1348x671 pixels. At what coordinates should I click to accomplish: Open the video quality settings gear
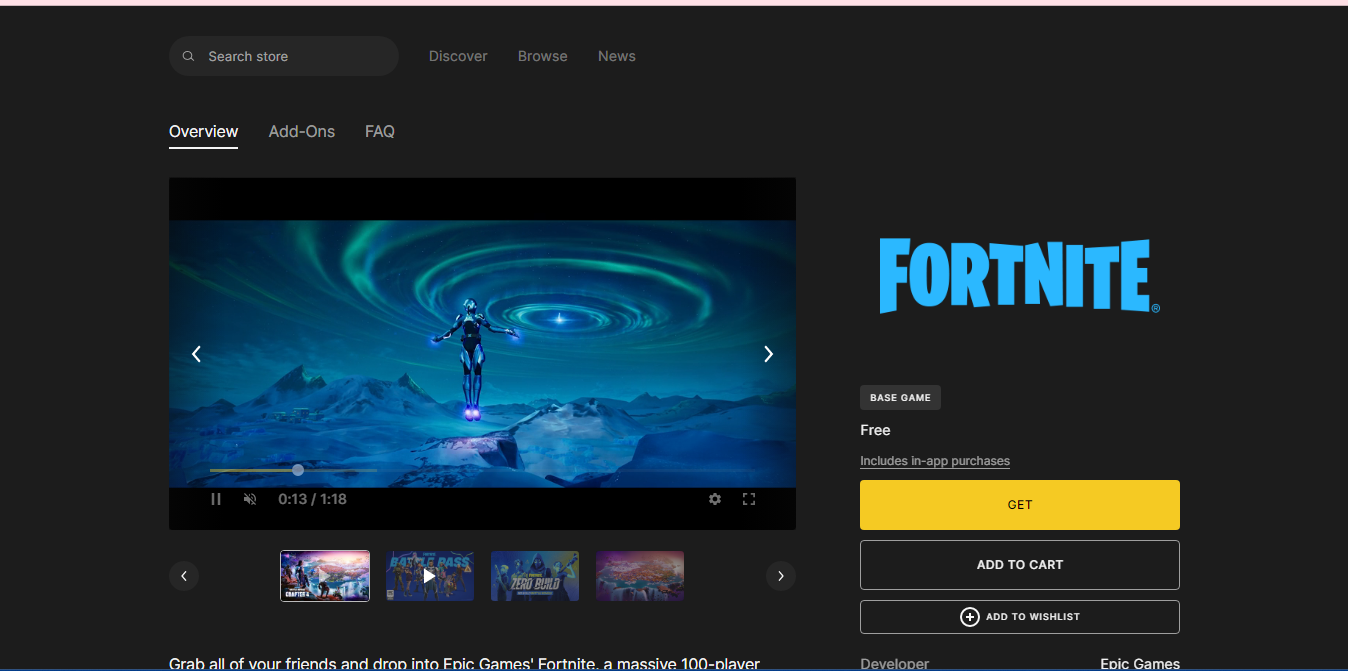(715, 498)
